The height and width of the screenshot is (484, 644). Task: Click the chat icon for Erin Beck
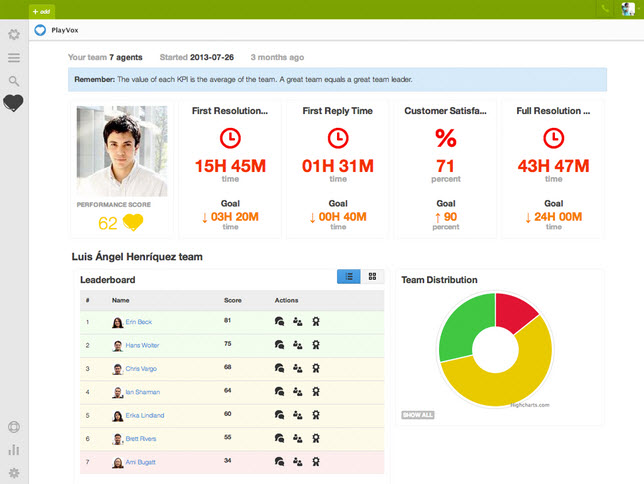coord(279,322)
